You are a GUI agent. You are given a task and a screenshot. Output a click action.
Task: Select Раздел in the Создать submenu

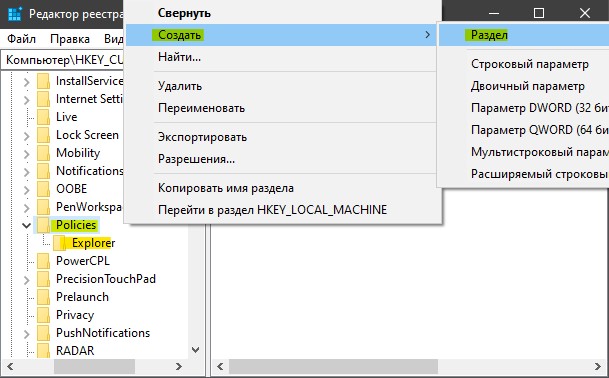(x=524, y=35)
